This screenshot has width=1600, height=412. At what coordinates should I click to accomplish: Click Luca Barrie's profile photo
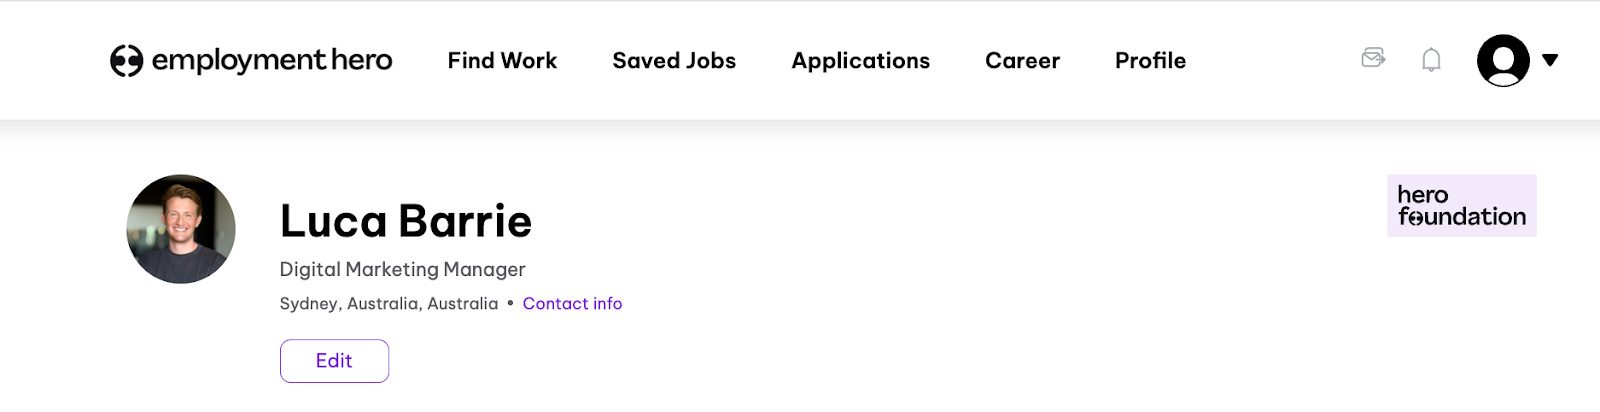(x=181, y=229)
